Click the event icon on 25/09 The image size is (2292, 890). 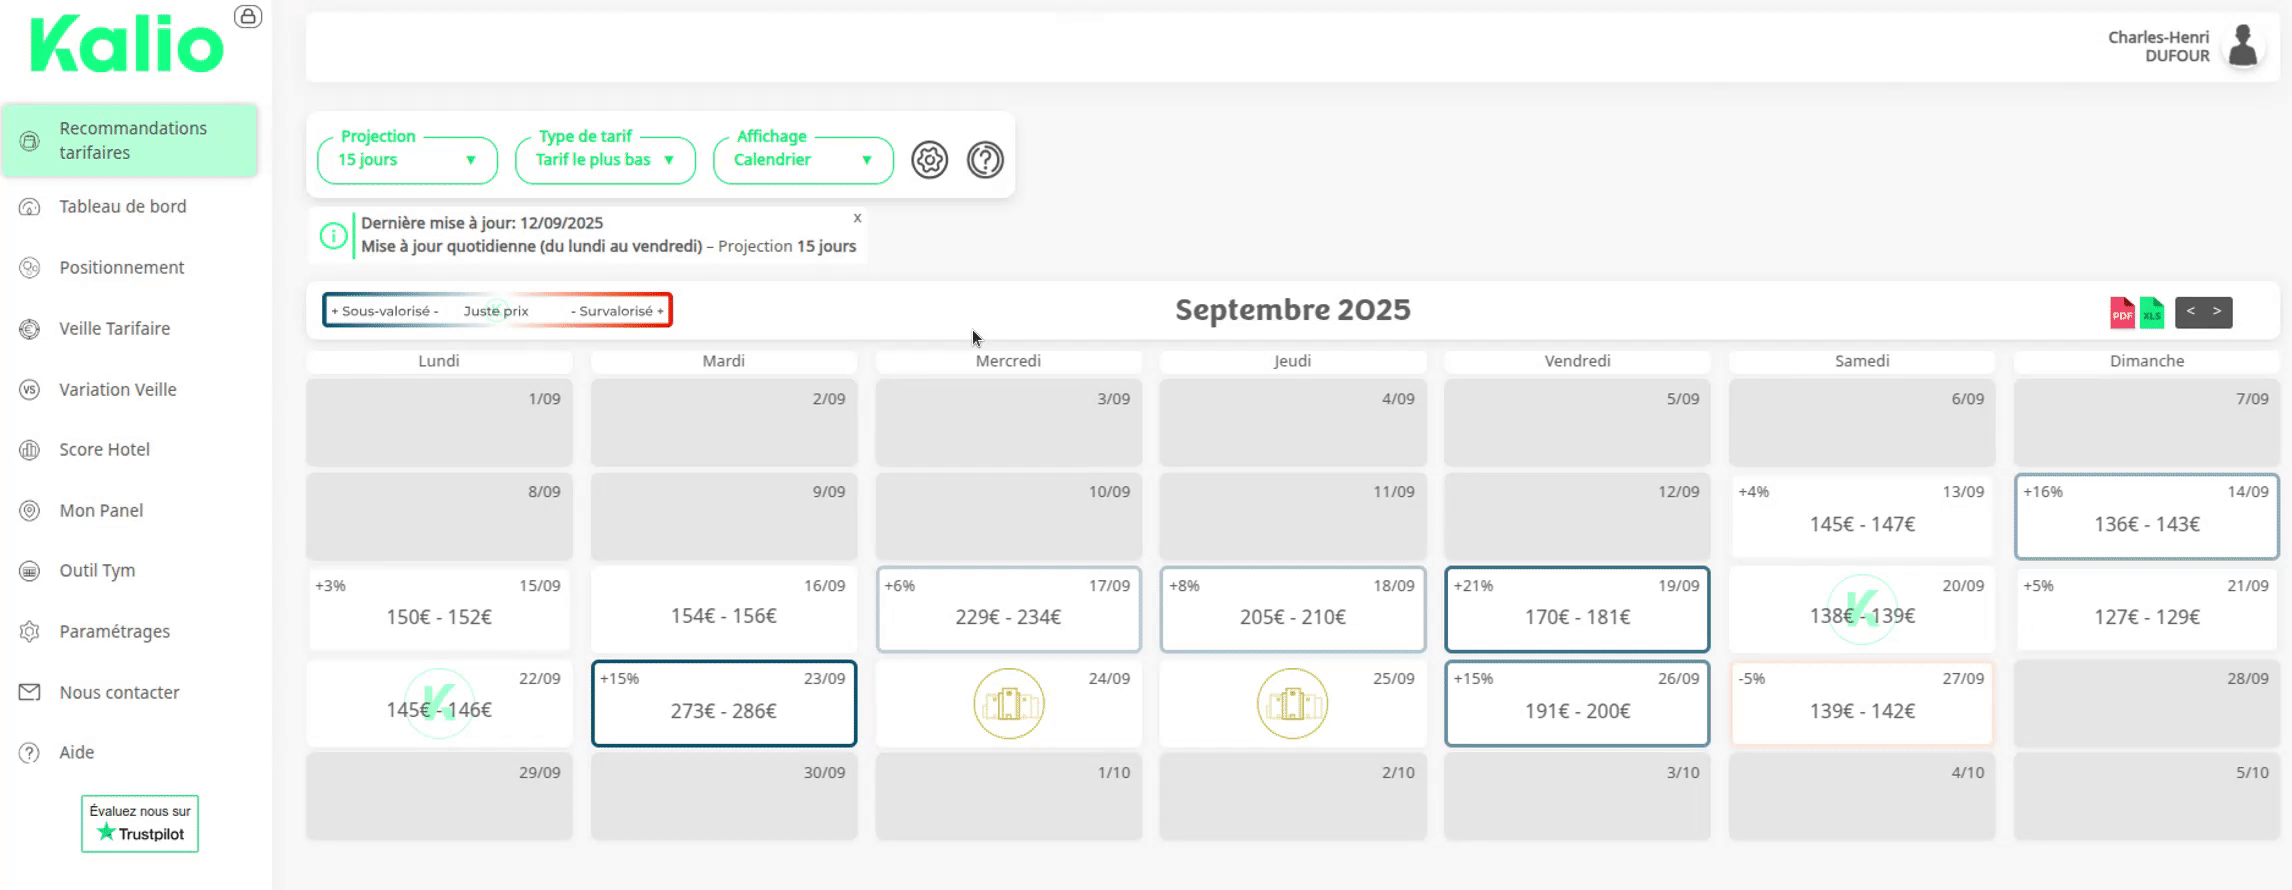tap(1293, 704)
